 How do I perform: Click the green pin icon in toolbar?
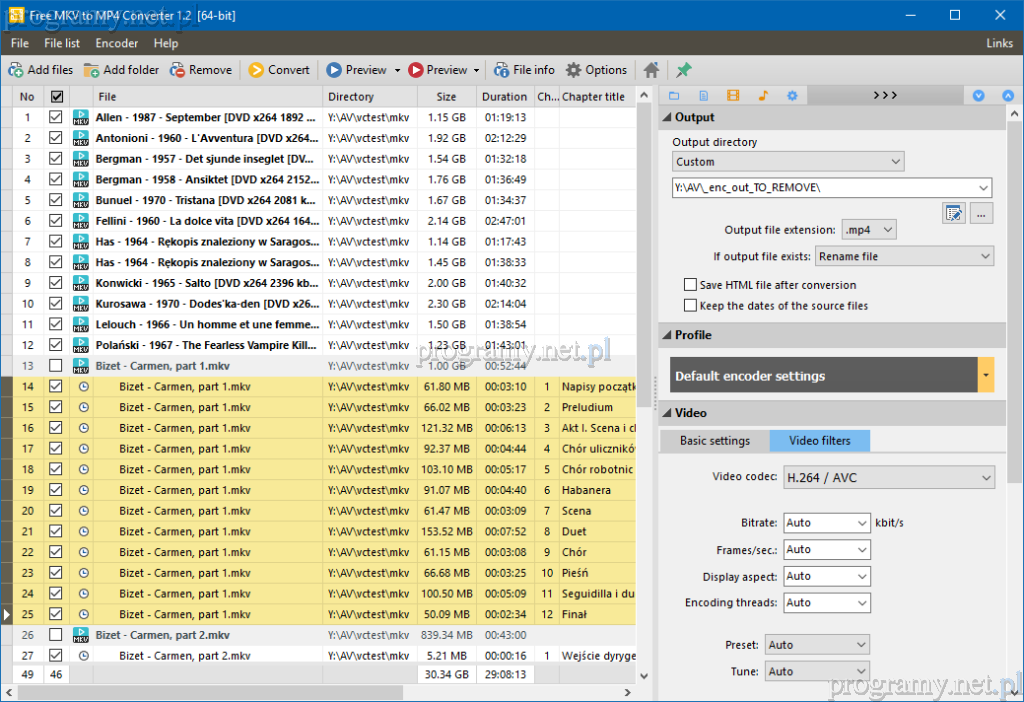click(684, 70)
